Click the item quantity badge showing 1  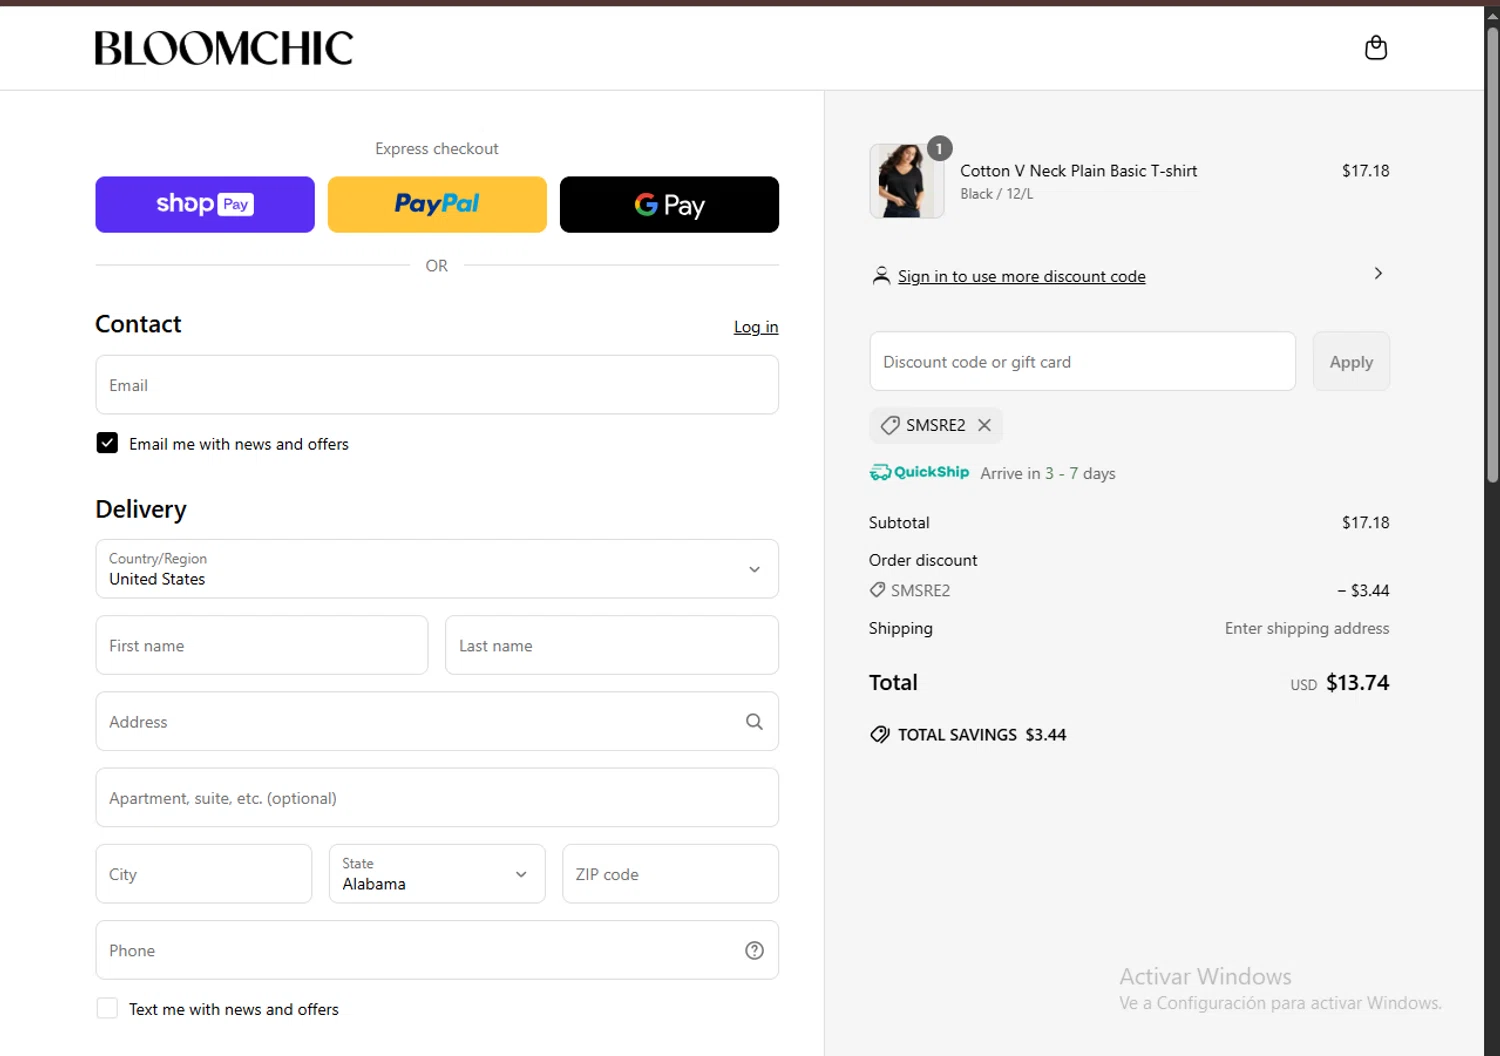coord(939,148)
